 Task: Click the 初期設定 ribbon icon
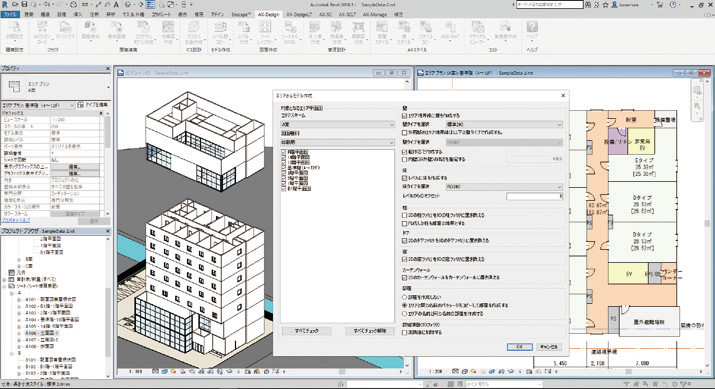(x=14, y=31)
